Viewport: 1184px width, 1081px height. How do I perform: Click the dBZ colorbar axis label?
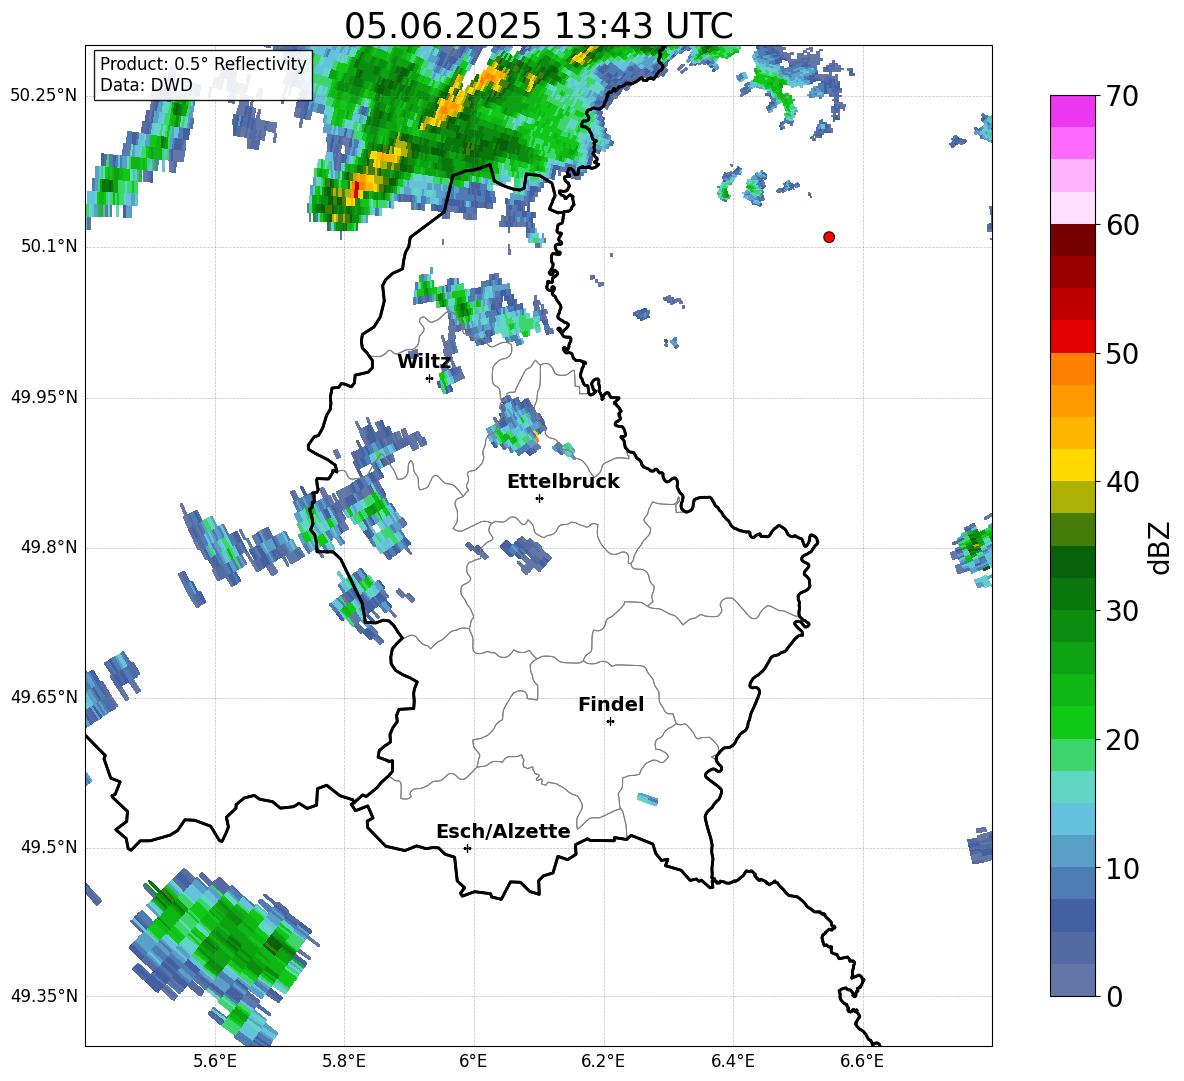point(1160,547)
